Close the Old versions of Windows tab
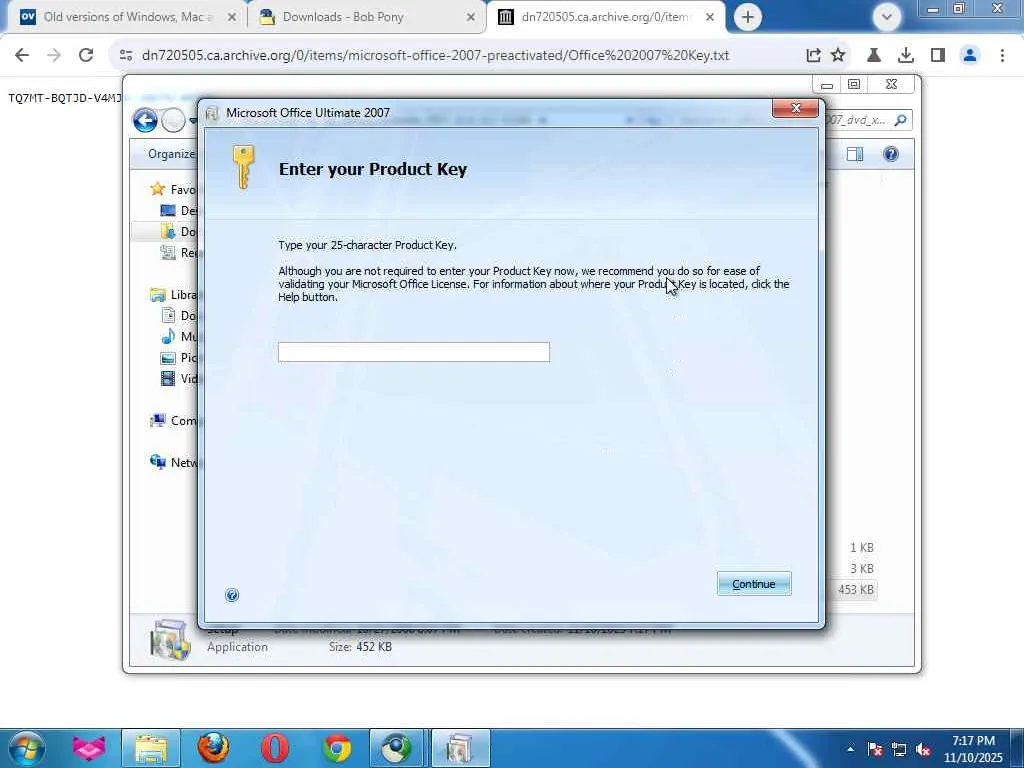Image resolution: width=1024 pixels, height=768 pixels. click(232, 18)
